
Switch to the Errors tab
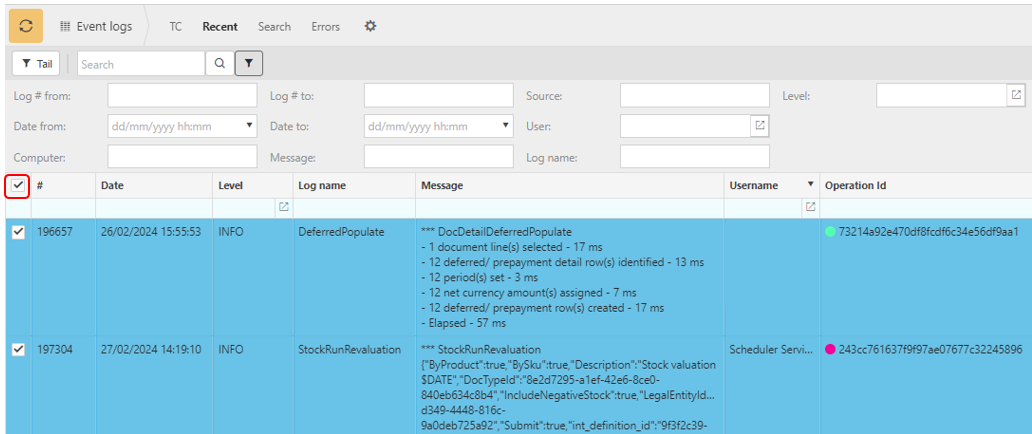click(325, 27)
